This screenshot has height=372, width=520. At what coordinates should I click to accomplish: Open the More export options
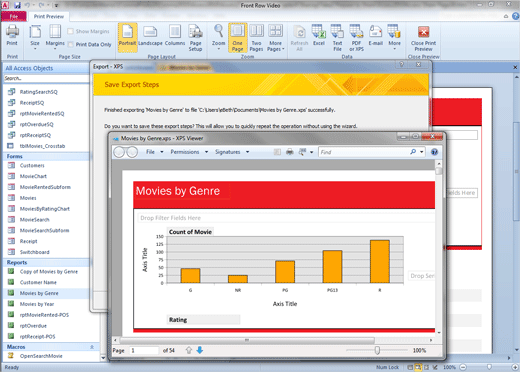(394, 37)
